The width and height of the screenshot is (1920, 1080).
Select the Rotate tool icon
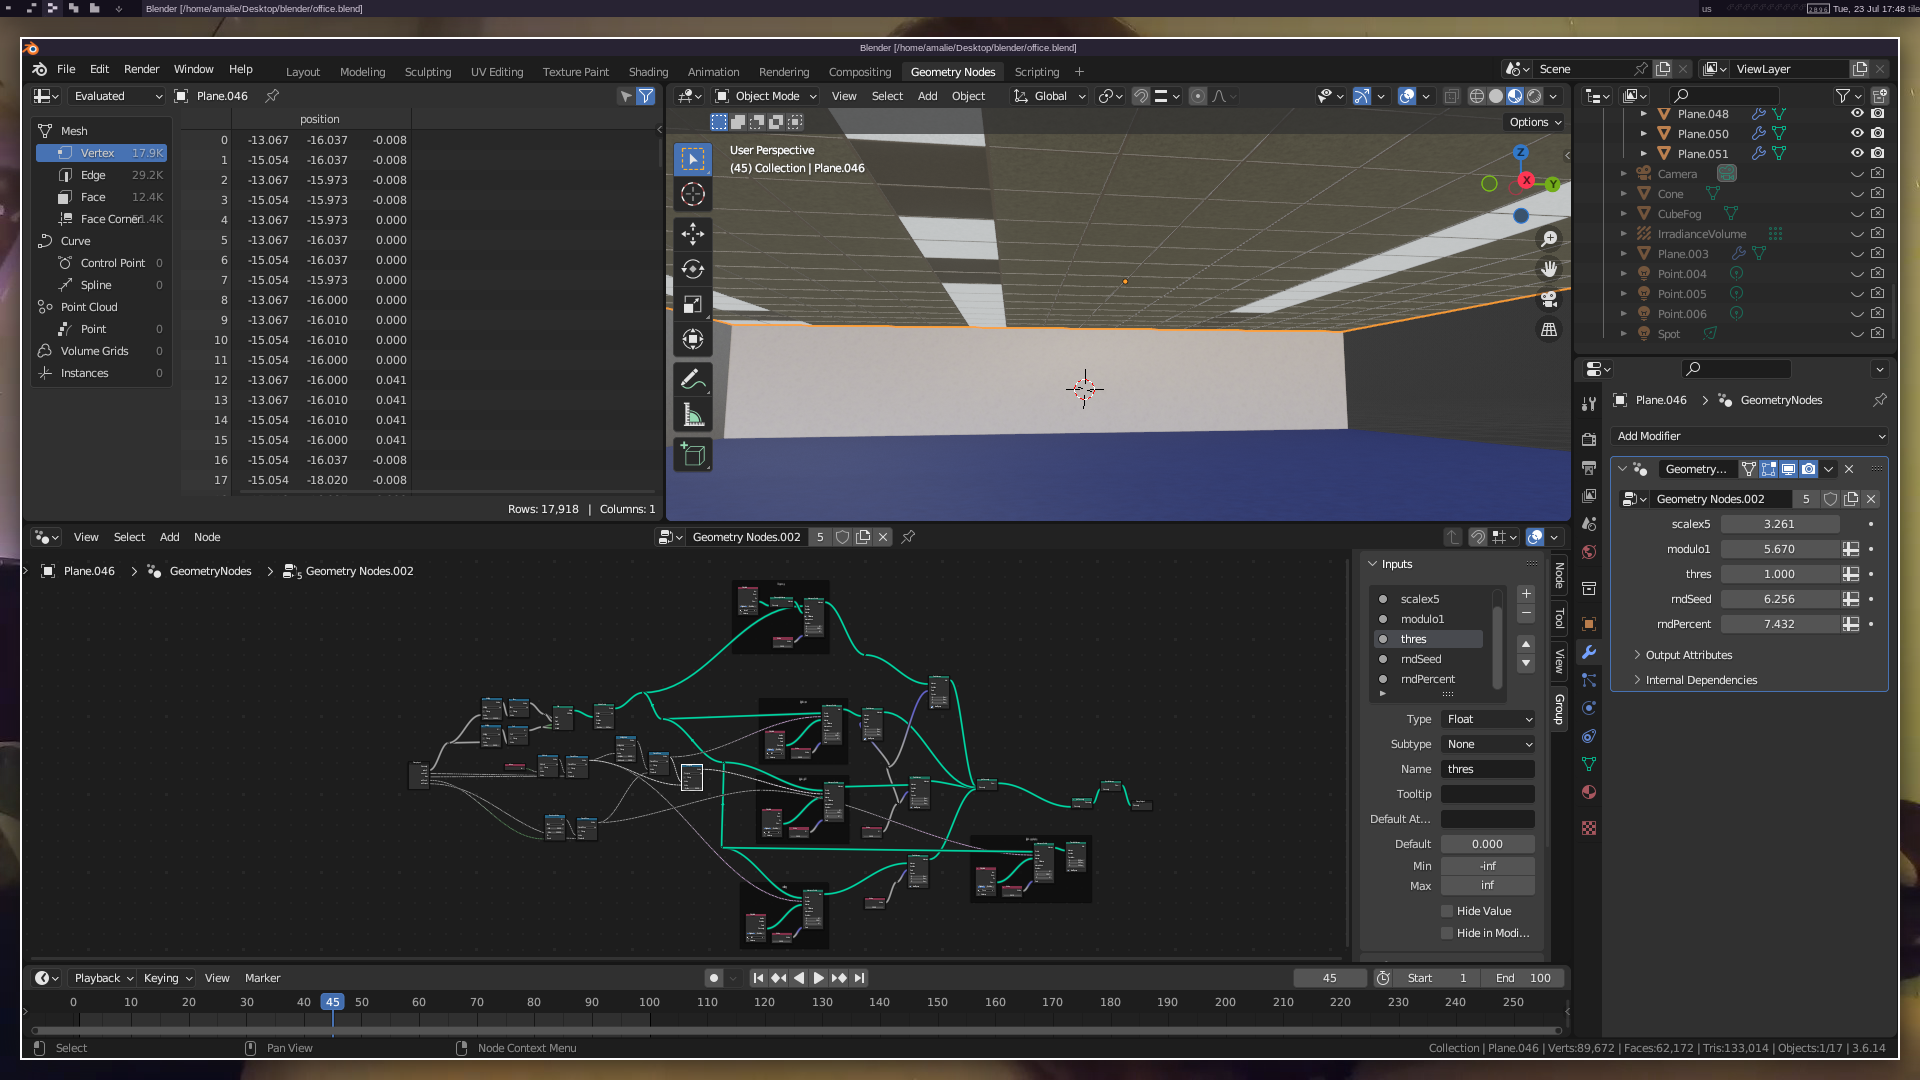click(693, 269)
